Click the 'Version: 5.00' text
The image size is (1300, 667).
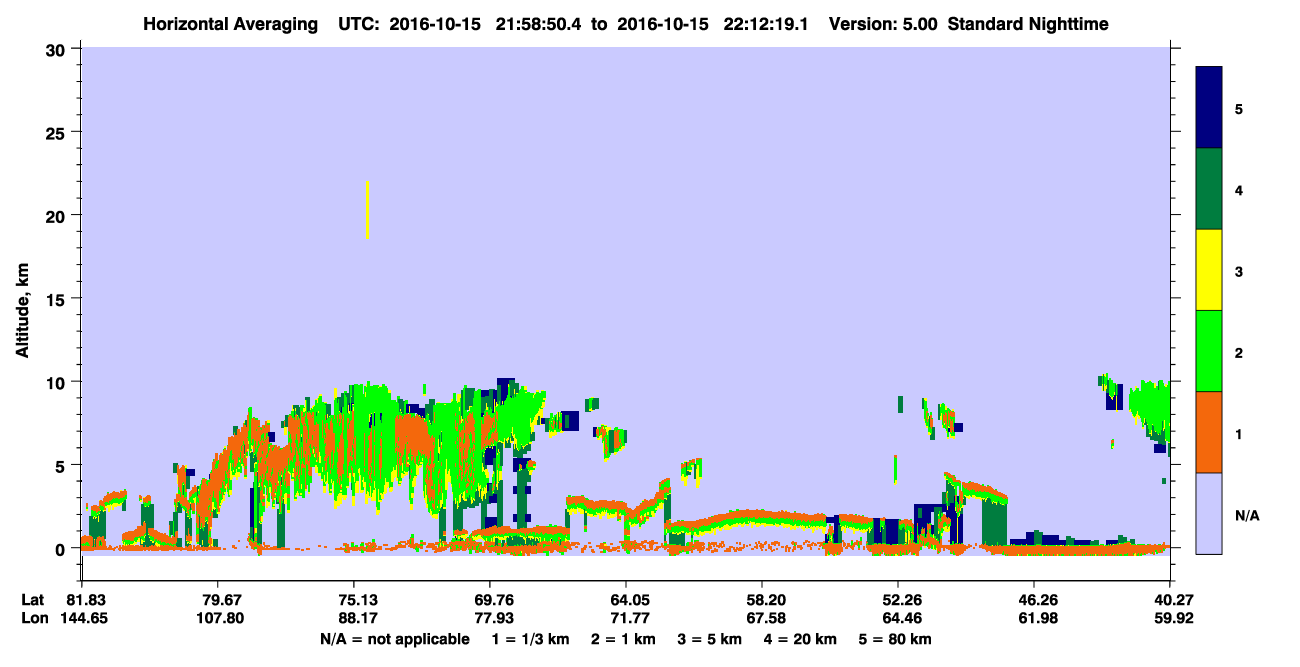point(883,24)
